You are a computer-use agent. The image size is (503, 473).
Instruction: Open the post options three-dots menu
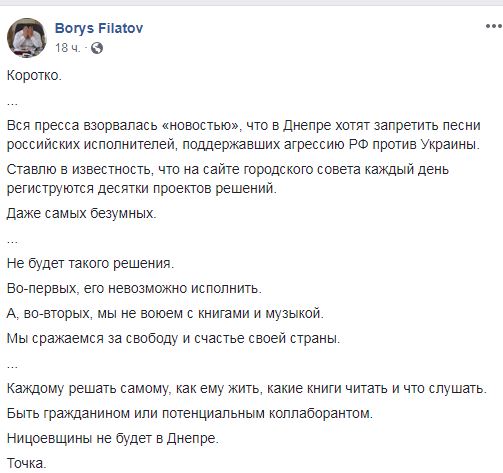click(x=494, y=26)
